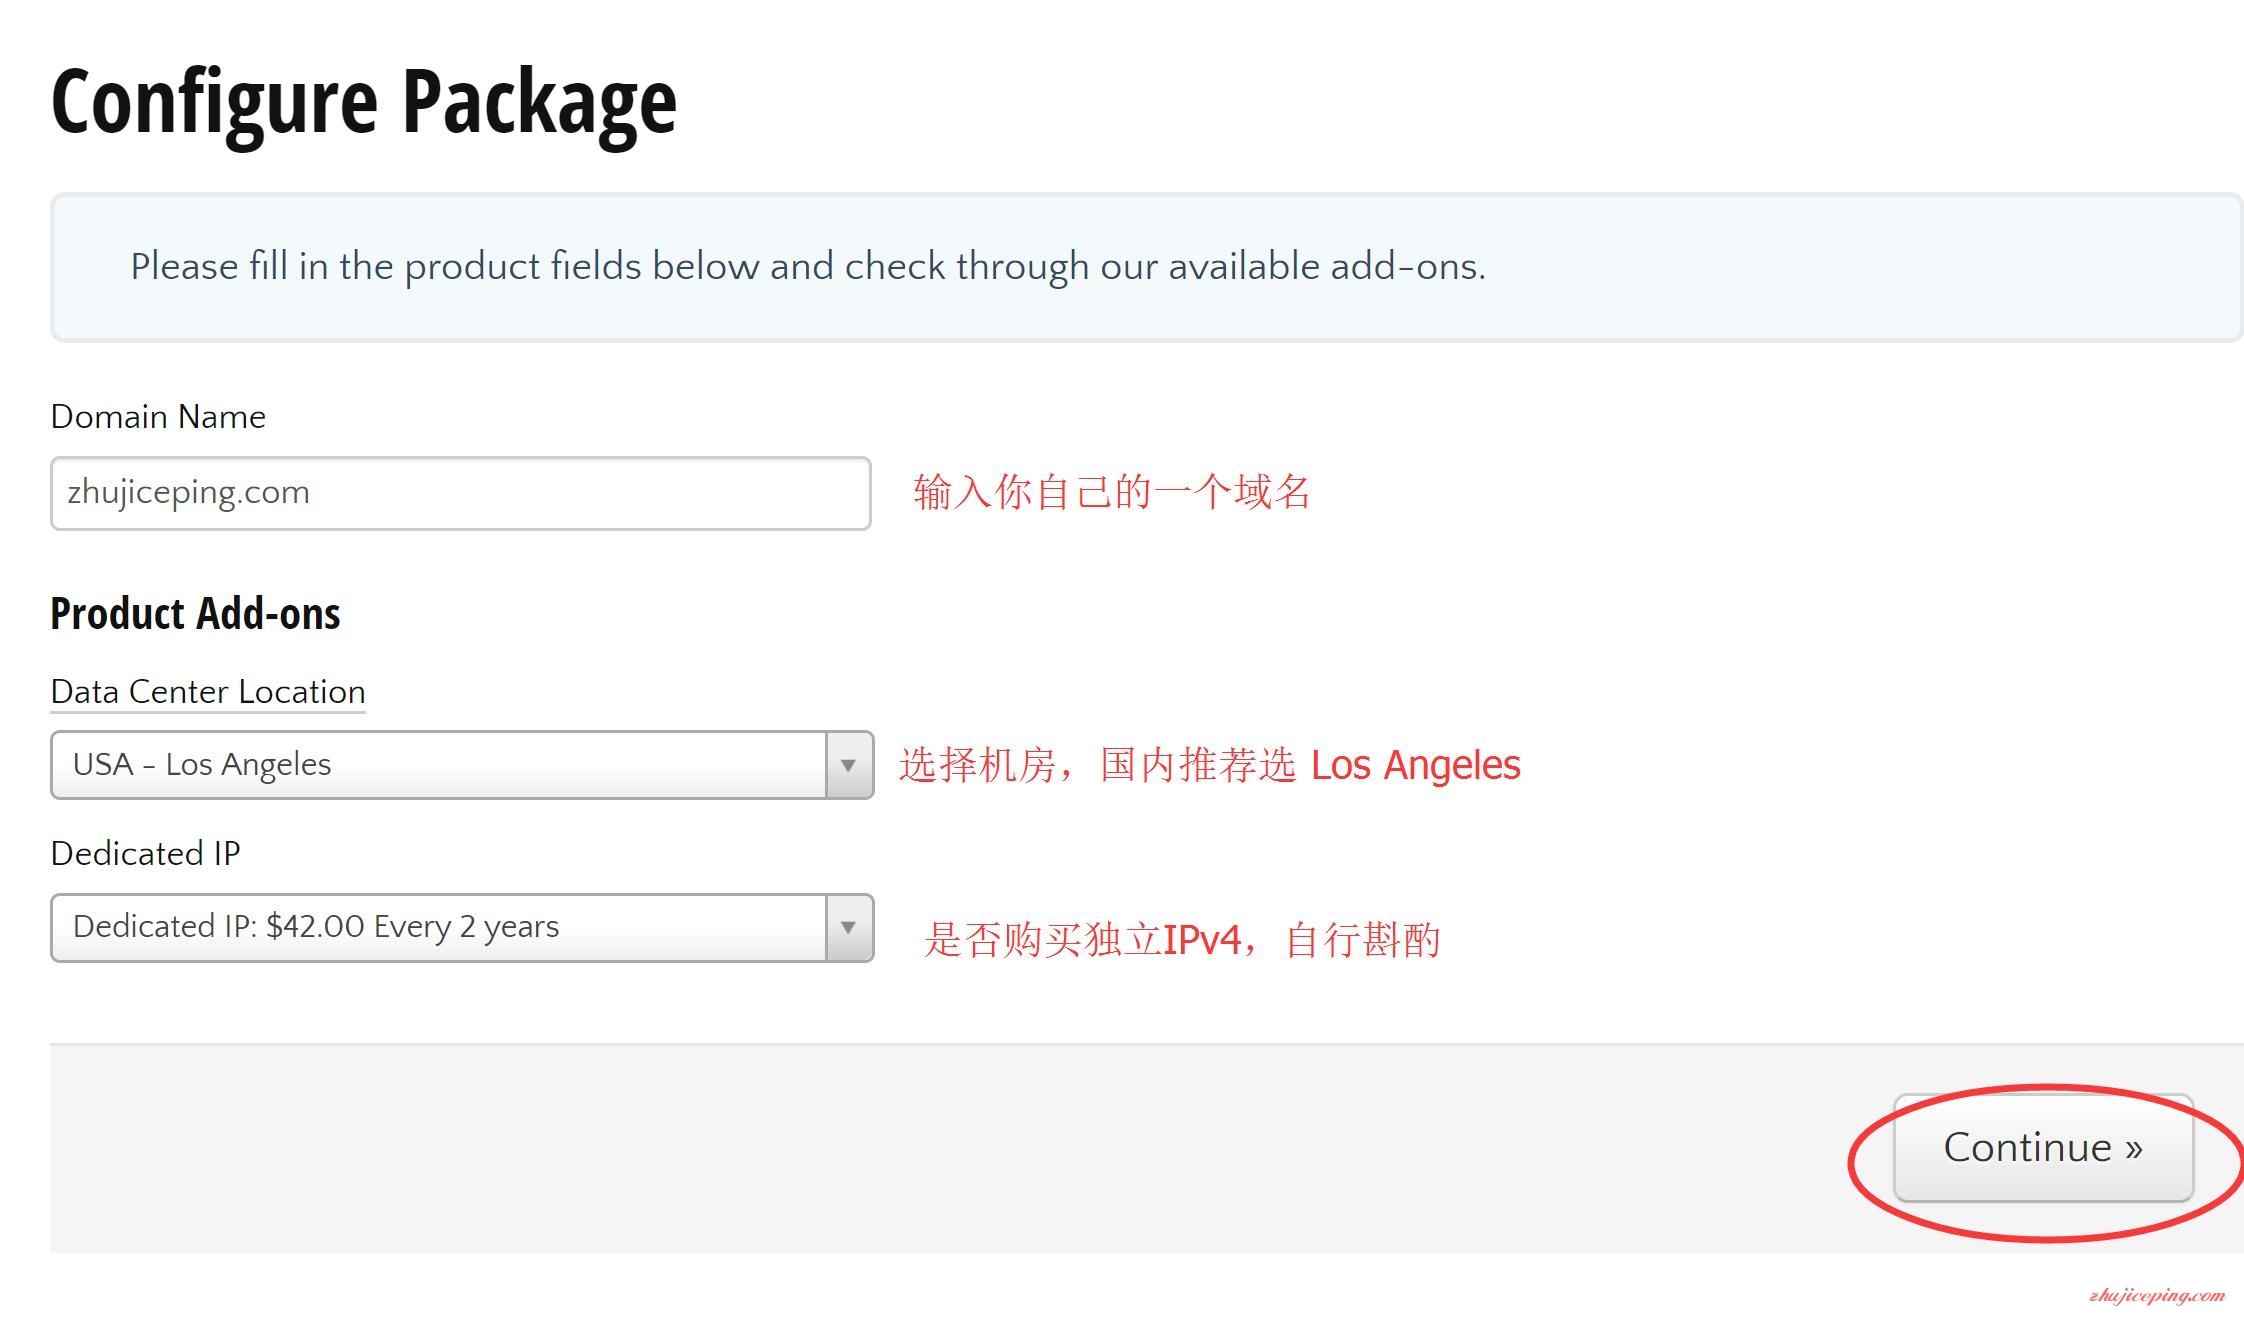The height and width of the screenshot is (1329, 2244).
Task: Click the arrow on Dedicated IP dropdown
Action: (x=849, y=928)
